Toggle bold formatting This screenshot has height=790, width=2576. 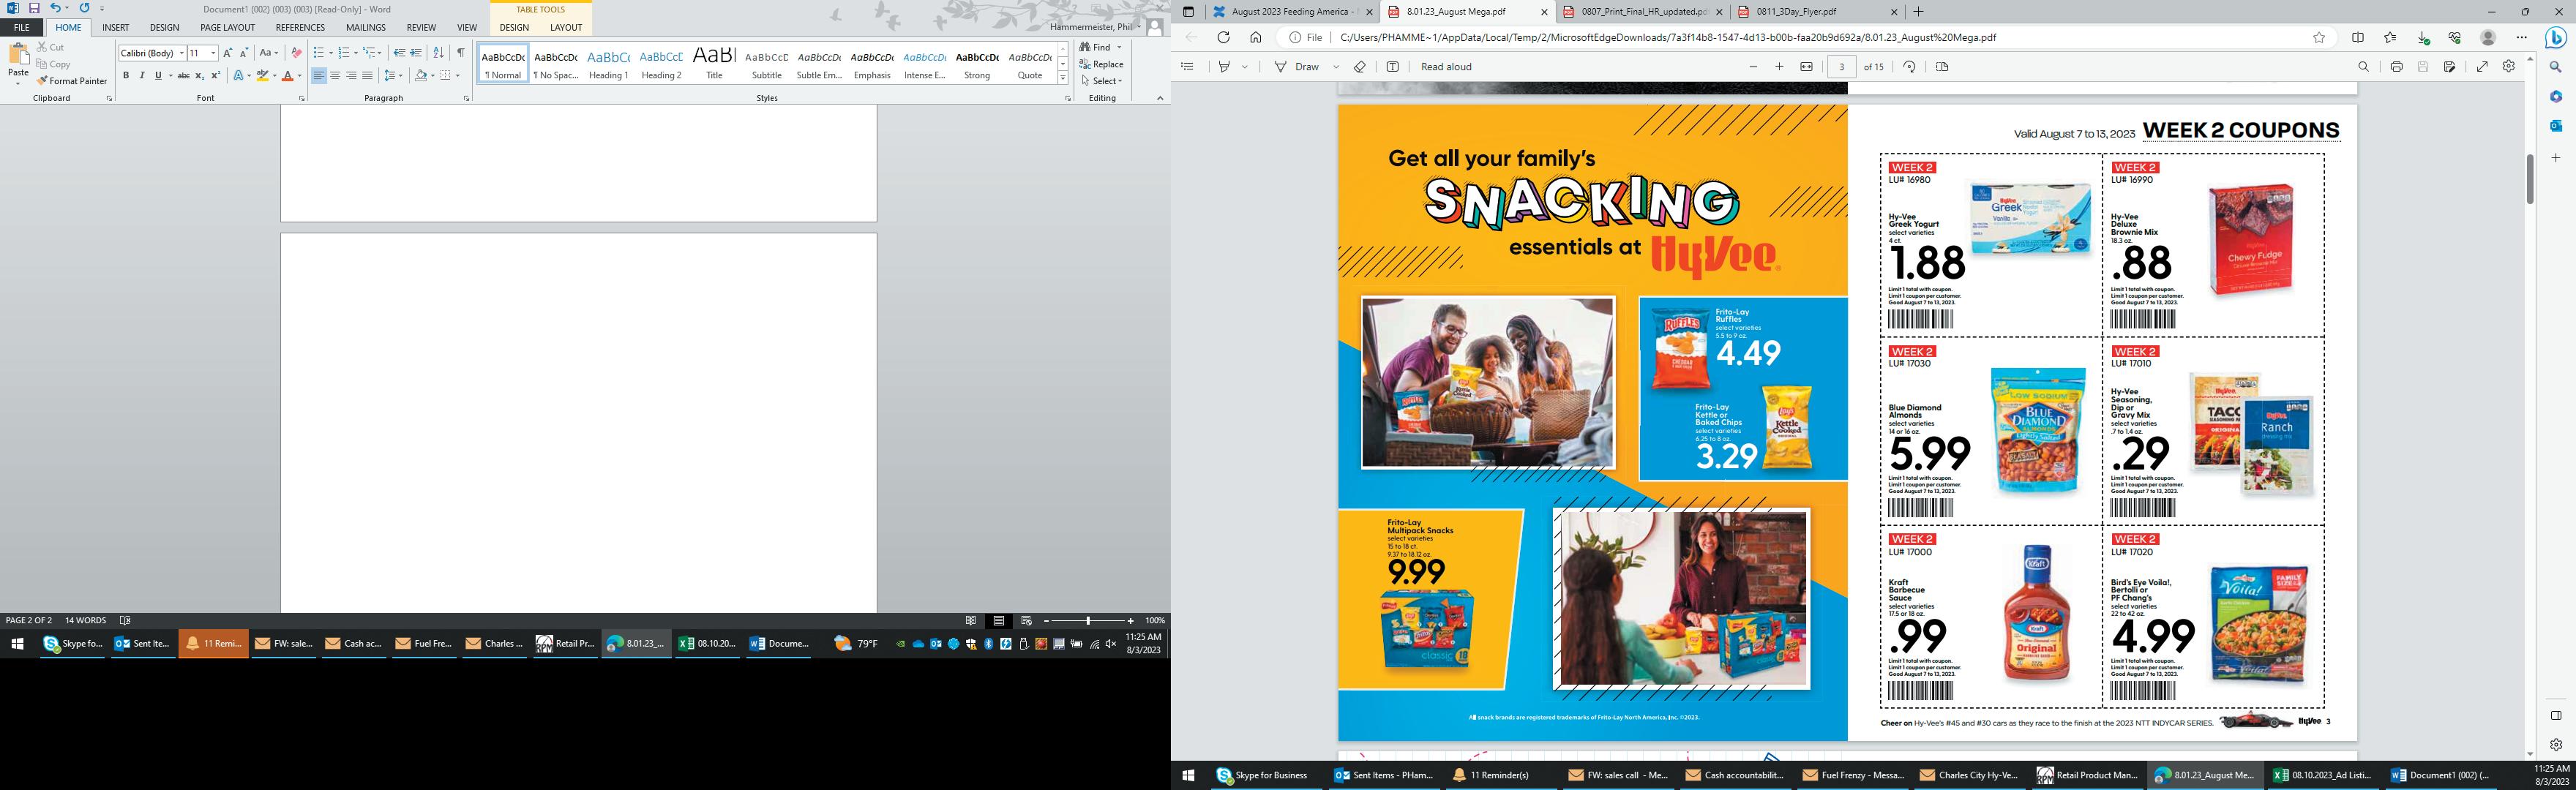pyautogui.click(x=126, y=76)
